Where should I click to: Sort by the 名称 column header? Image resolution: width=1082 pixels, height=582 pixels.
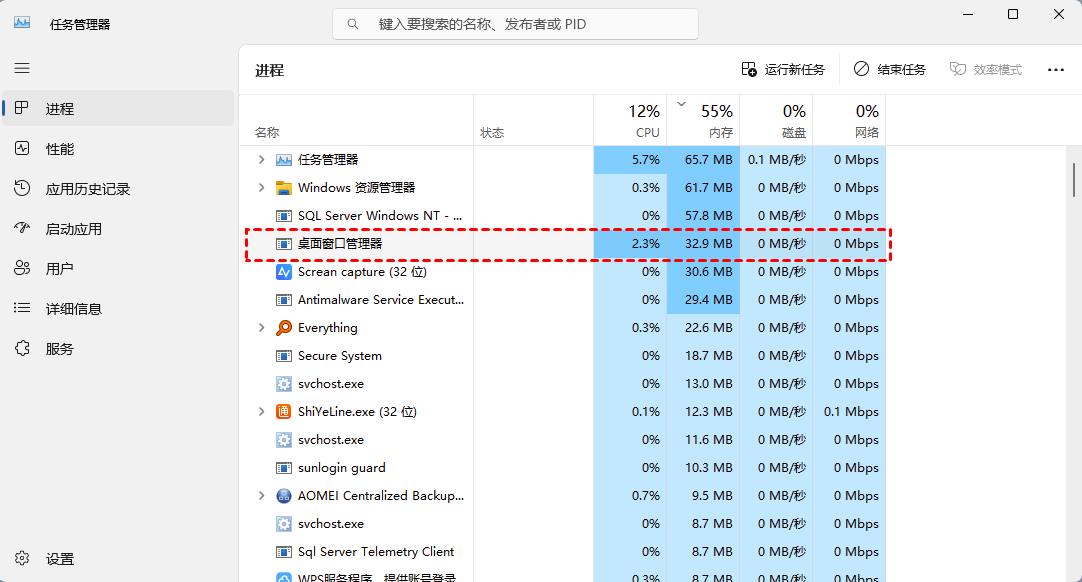[x=357, y=120]
